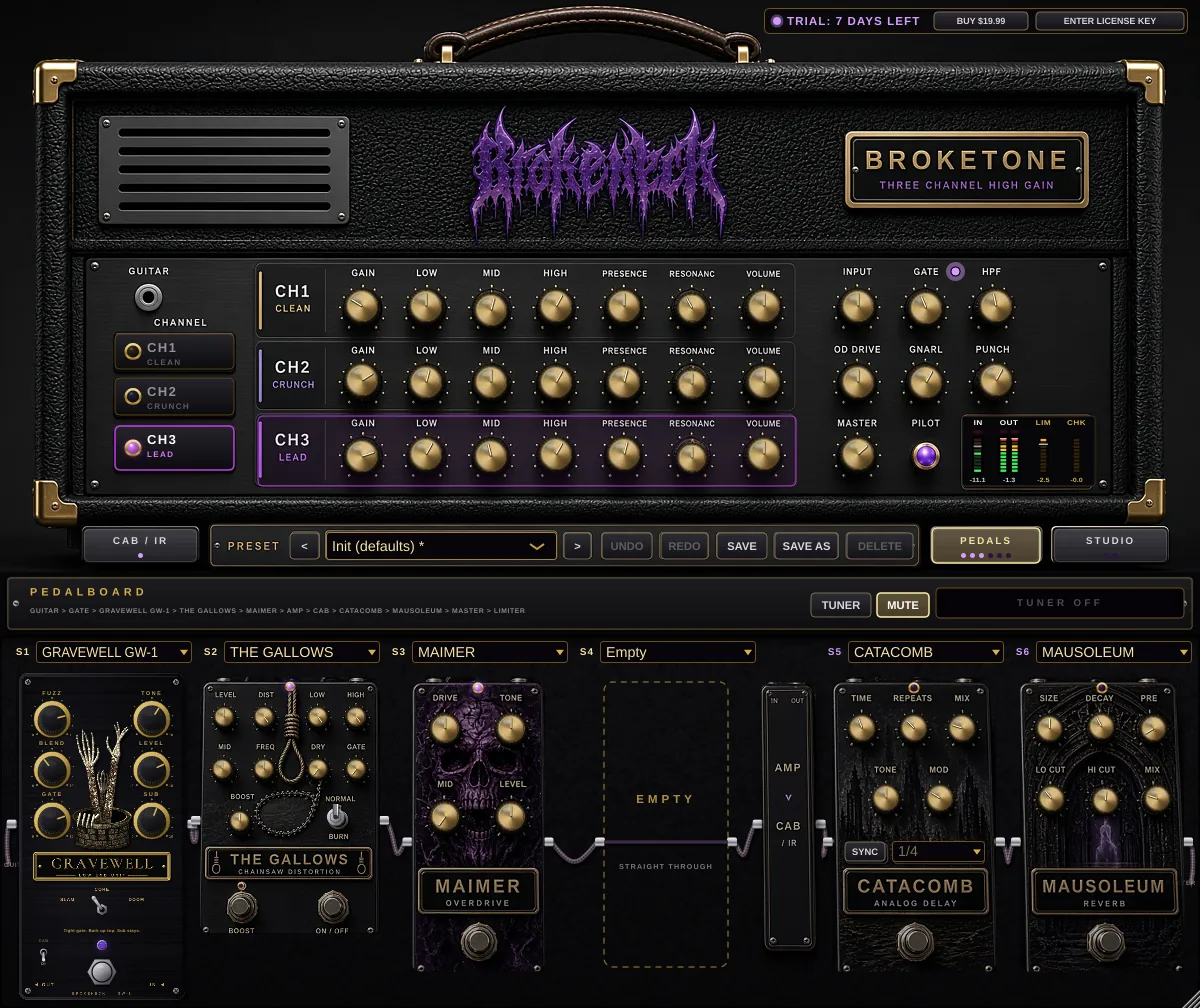
Task: Open slot S2 The Gallows dropdown
Action: point(302,652)
